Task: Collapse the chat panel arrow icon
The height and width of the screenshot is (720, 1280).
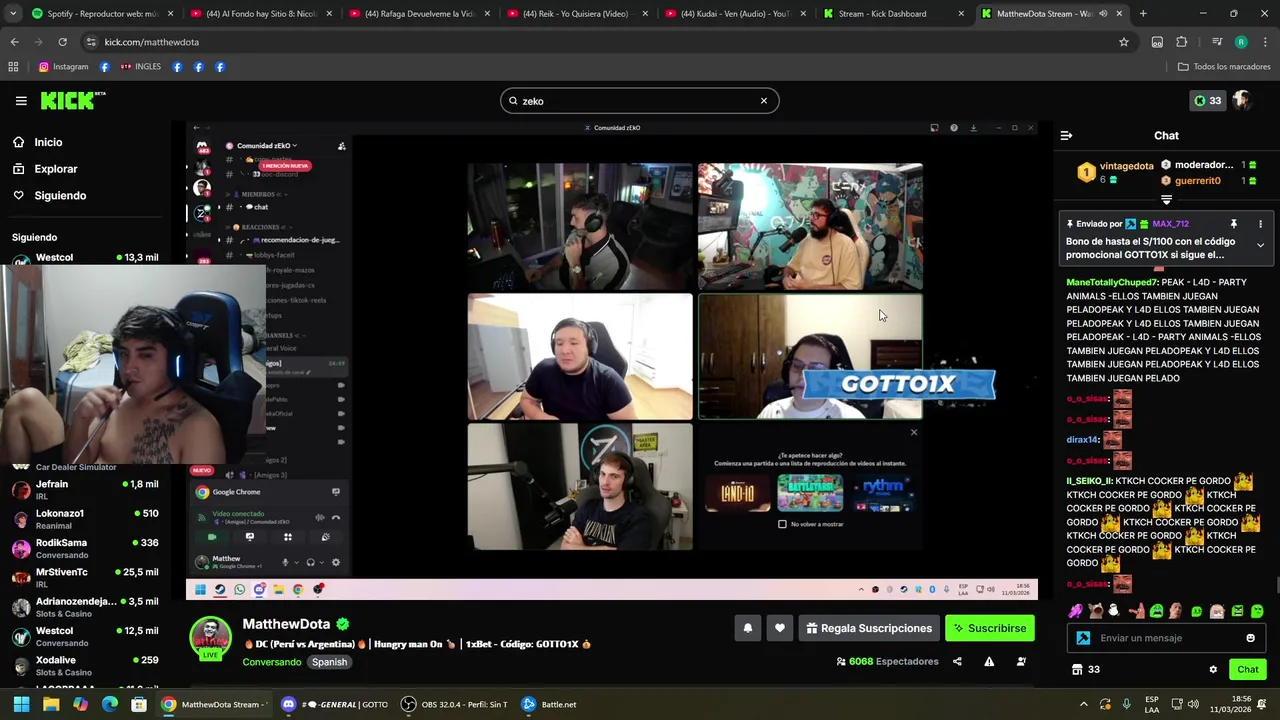Action: coord(1066,135)
